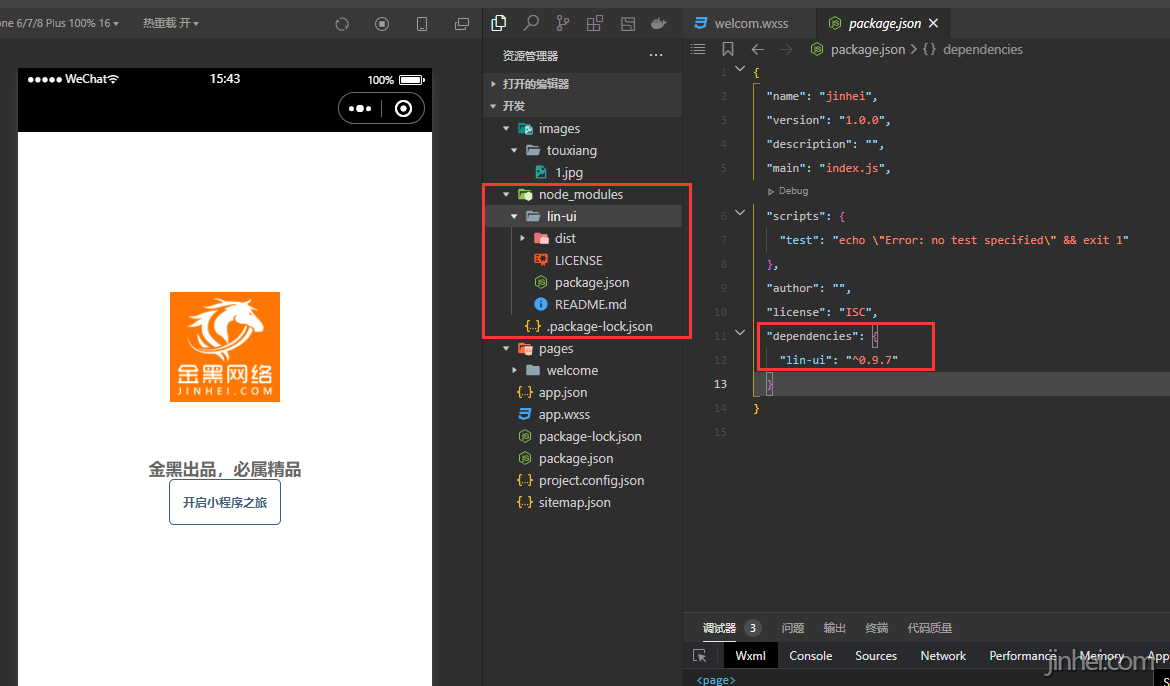This screenshot has width=1170, height=686.
Task: Fold the dependencies block at line 11
Action: (x=739, y=333)
